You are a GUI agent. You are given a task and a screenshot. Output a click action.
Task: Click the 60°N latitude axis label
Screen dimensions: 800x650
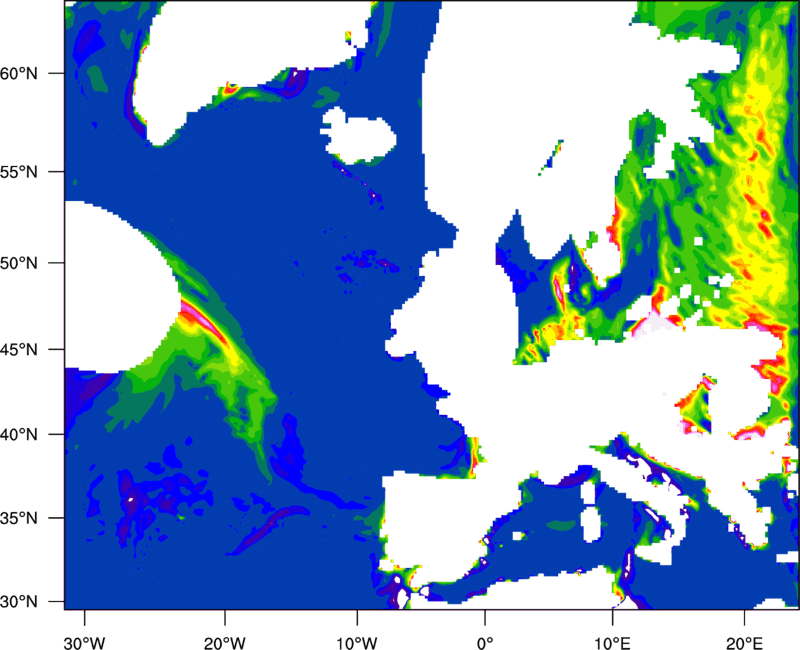28,74
